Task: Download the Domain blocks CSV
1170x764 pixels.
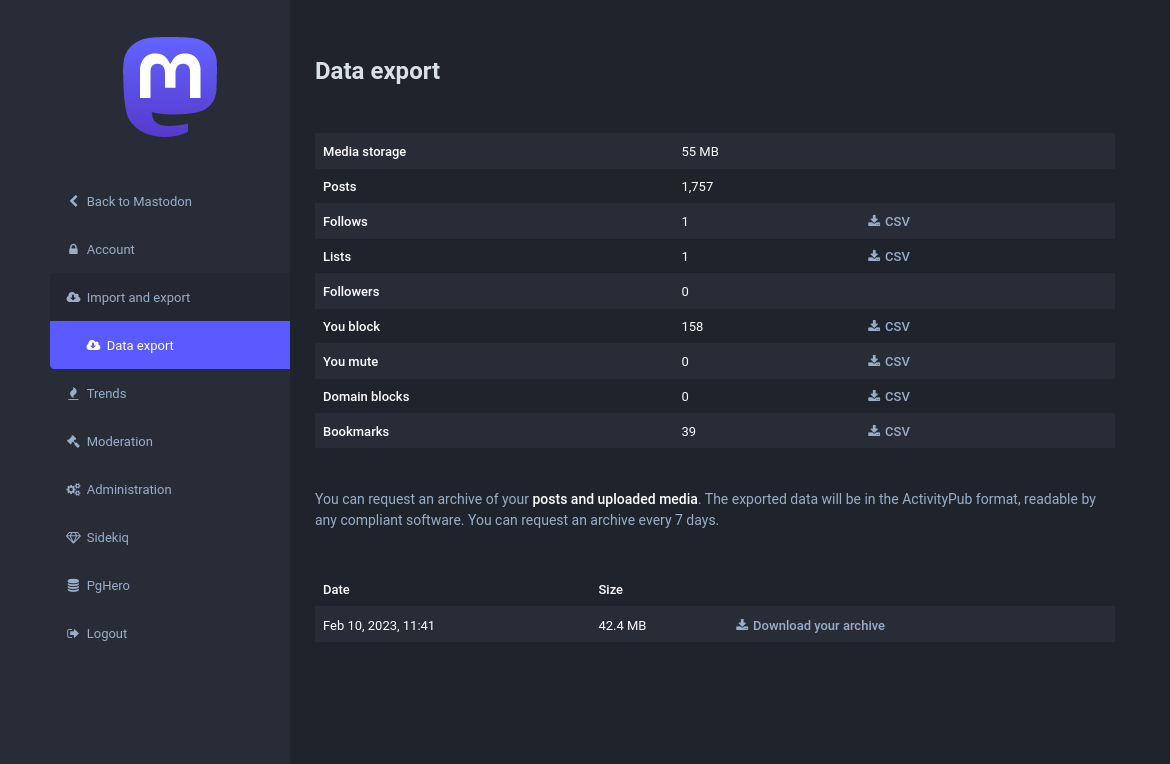Action: (x=889, y=397)
